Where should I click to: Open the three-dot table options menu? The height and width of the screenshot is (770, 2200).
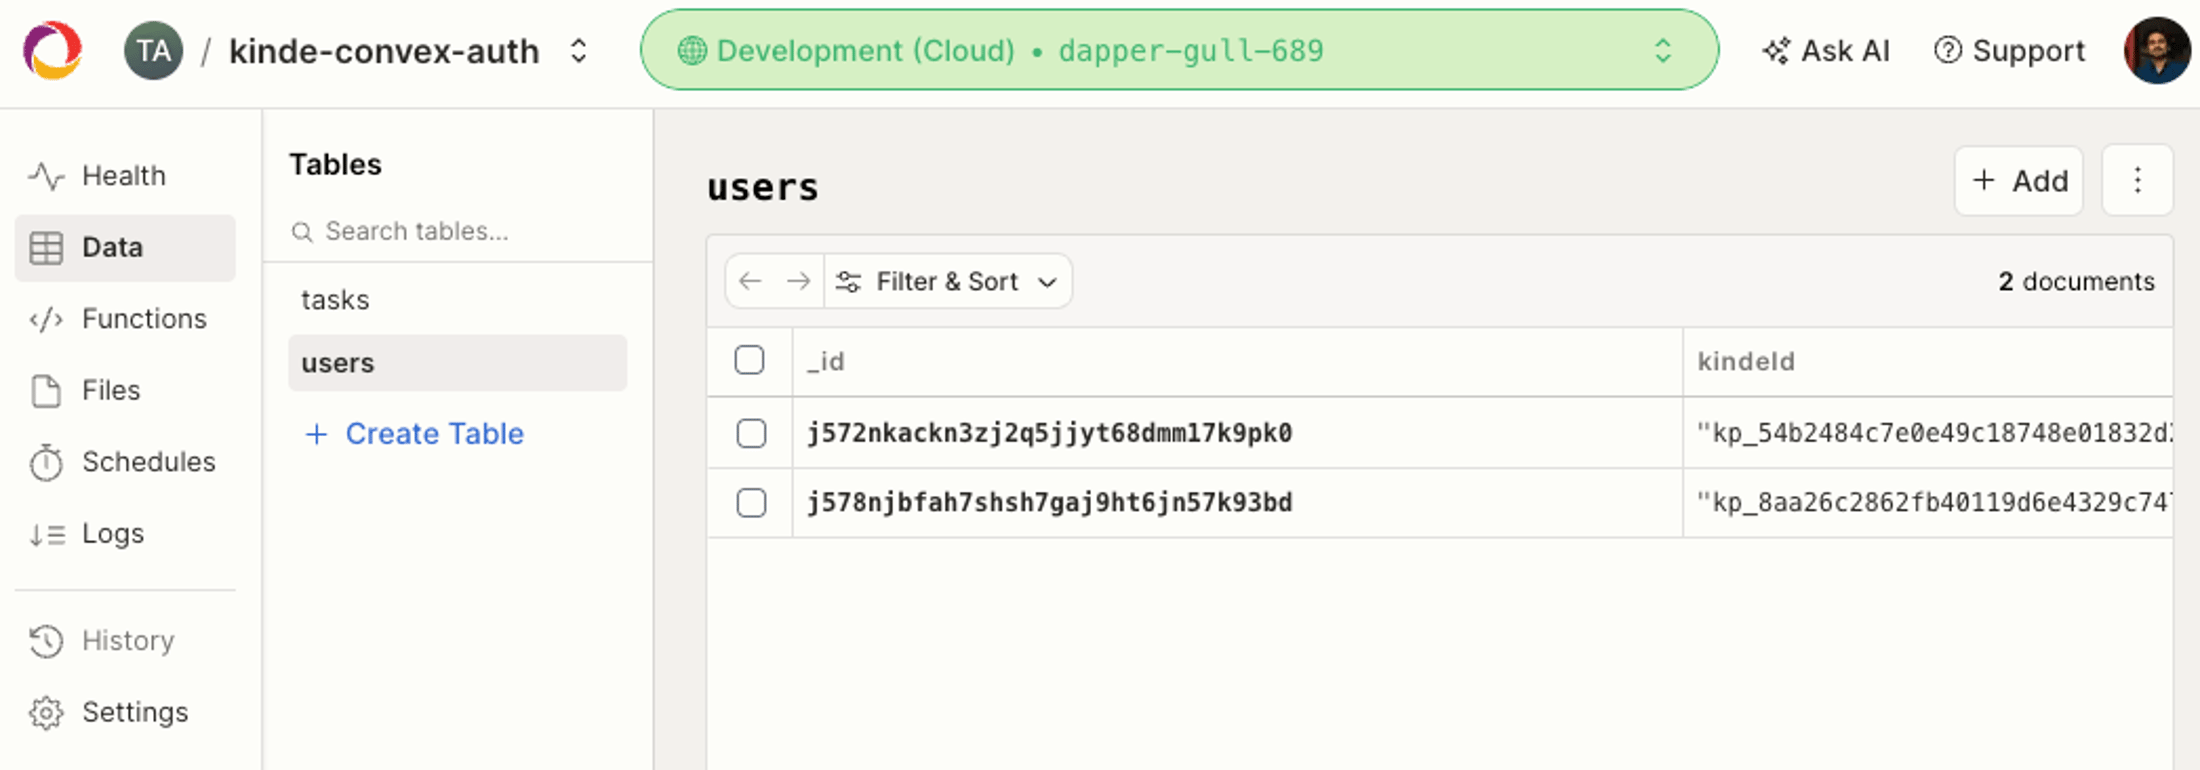pos(2138,180)
